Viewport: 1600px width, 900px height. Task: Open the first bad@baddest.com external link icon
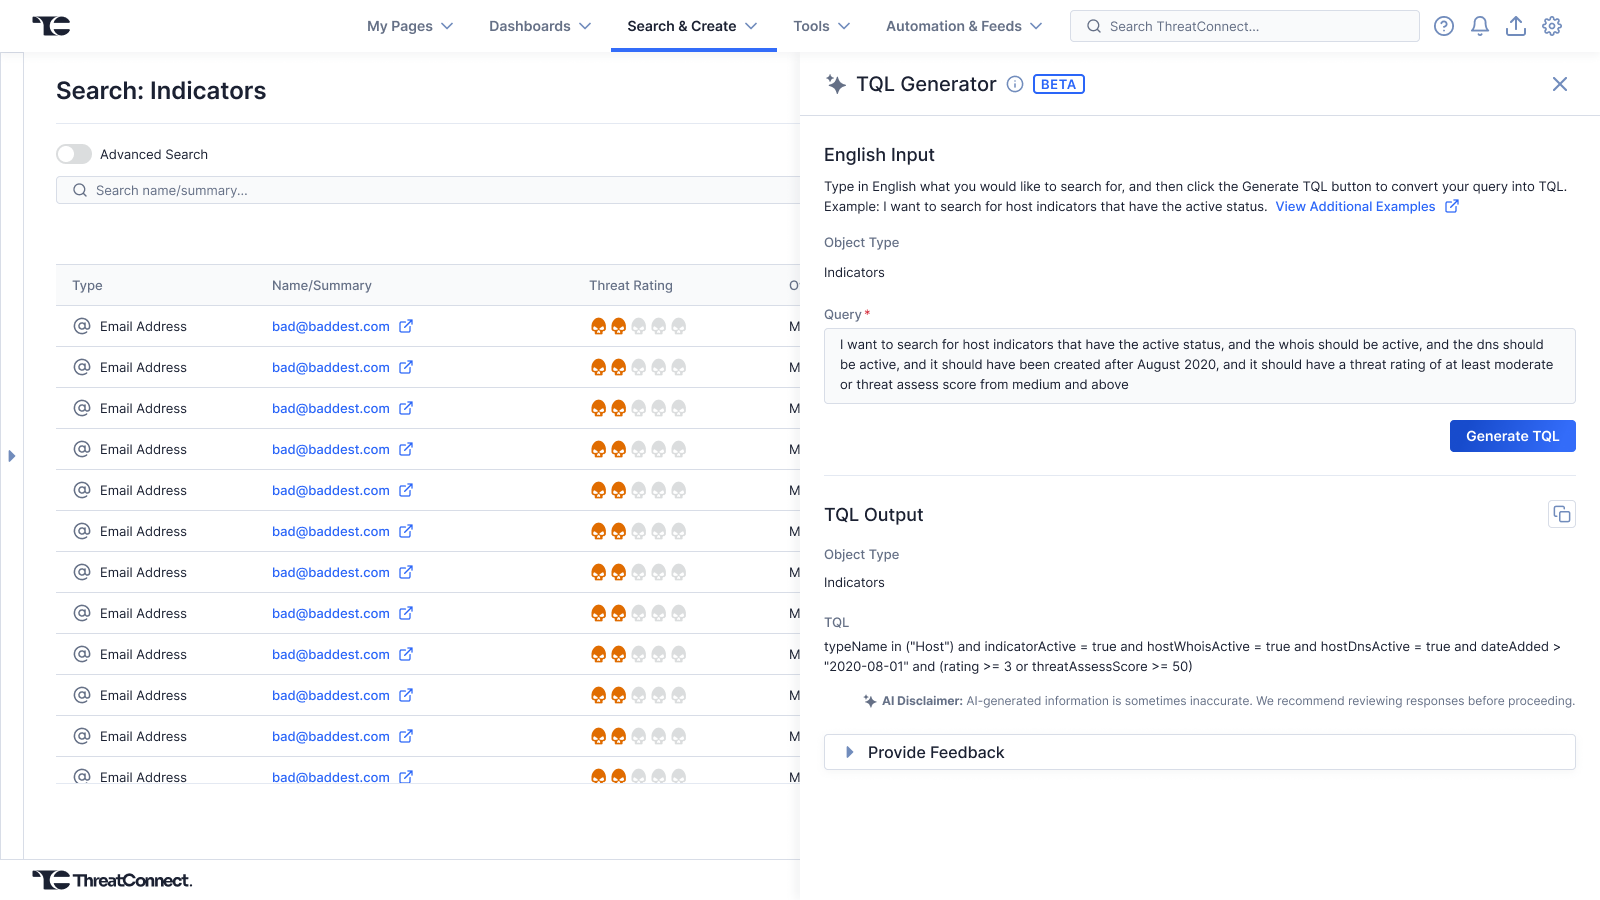[406, 326]
